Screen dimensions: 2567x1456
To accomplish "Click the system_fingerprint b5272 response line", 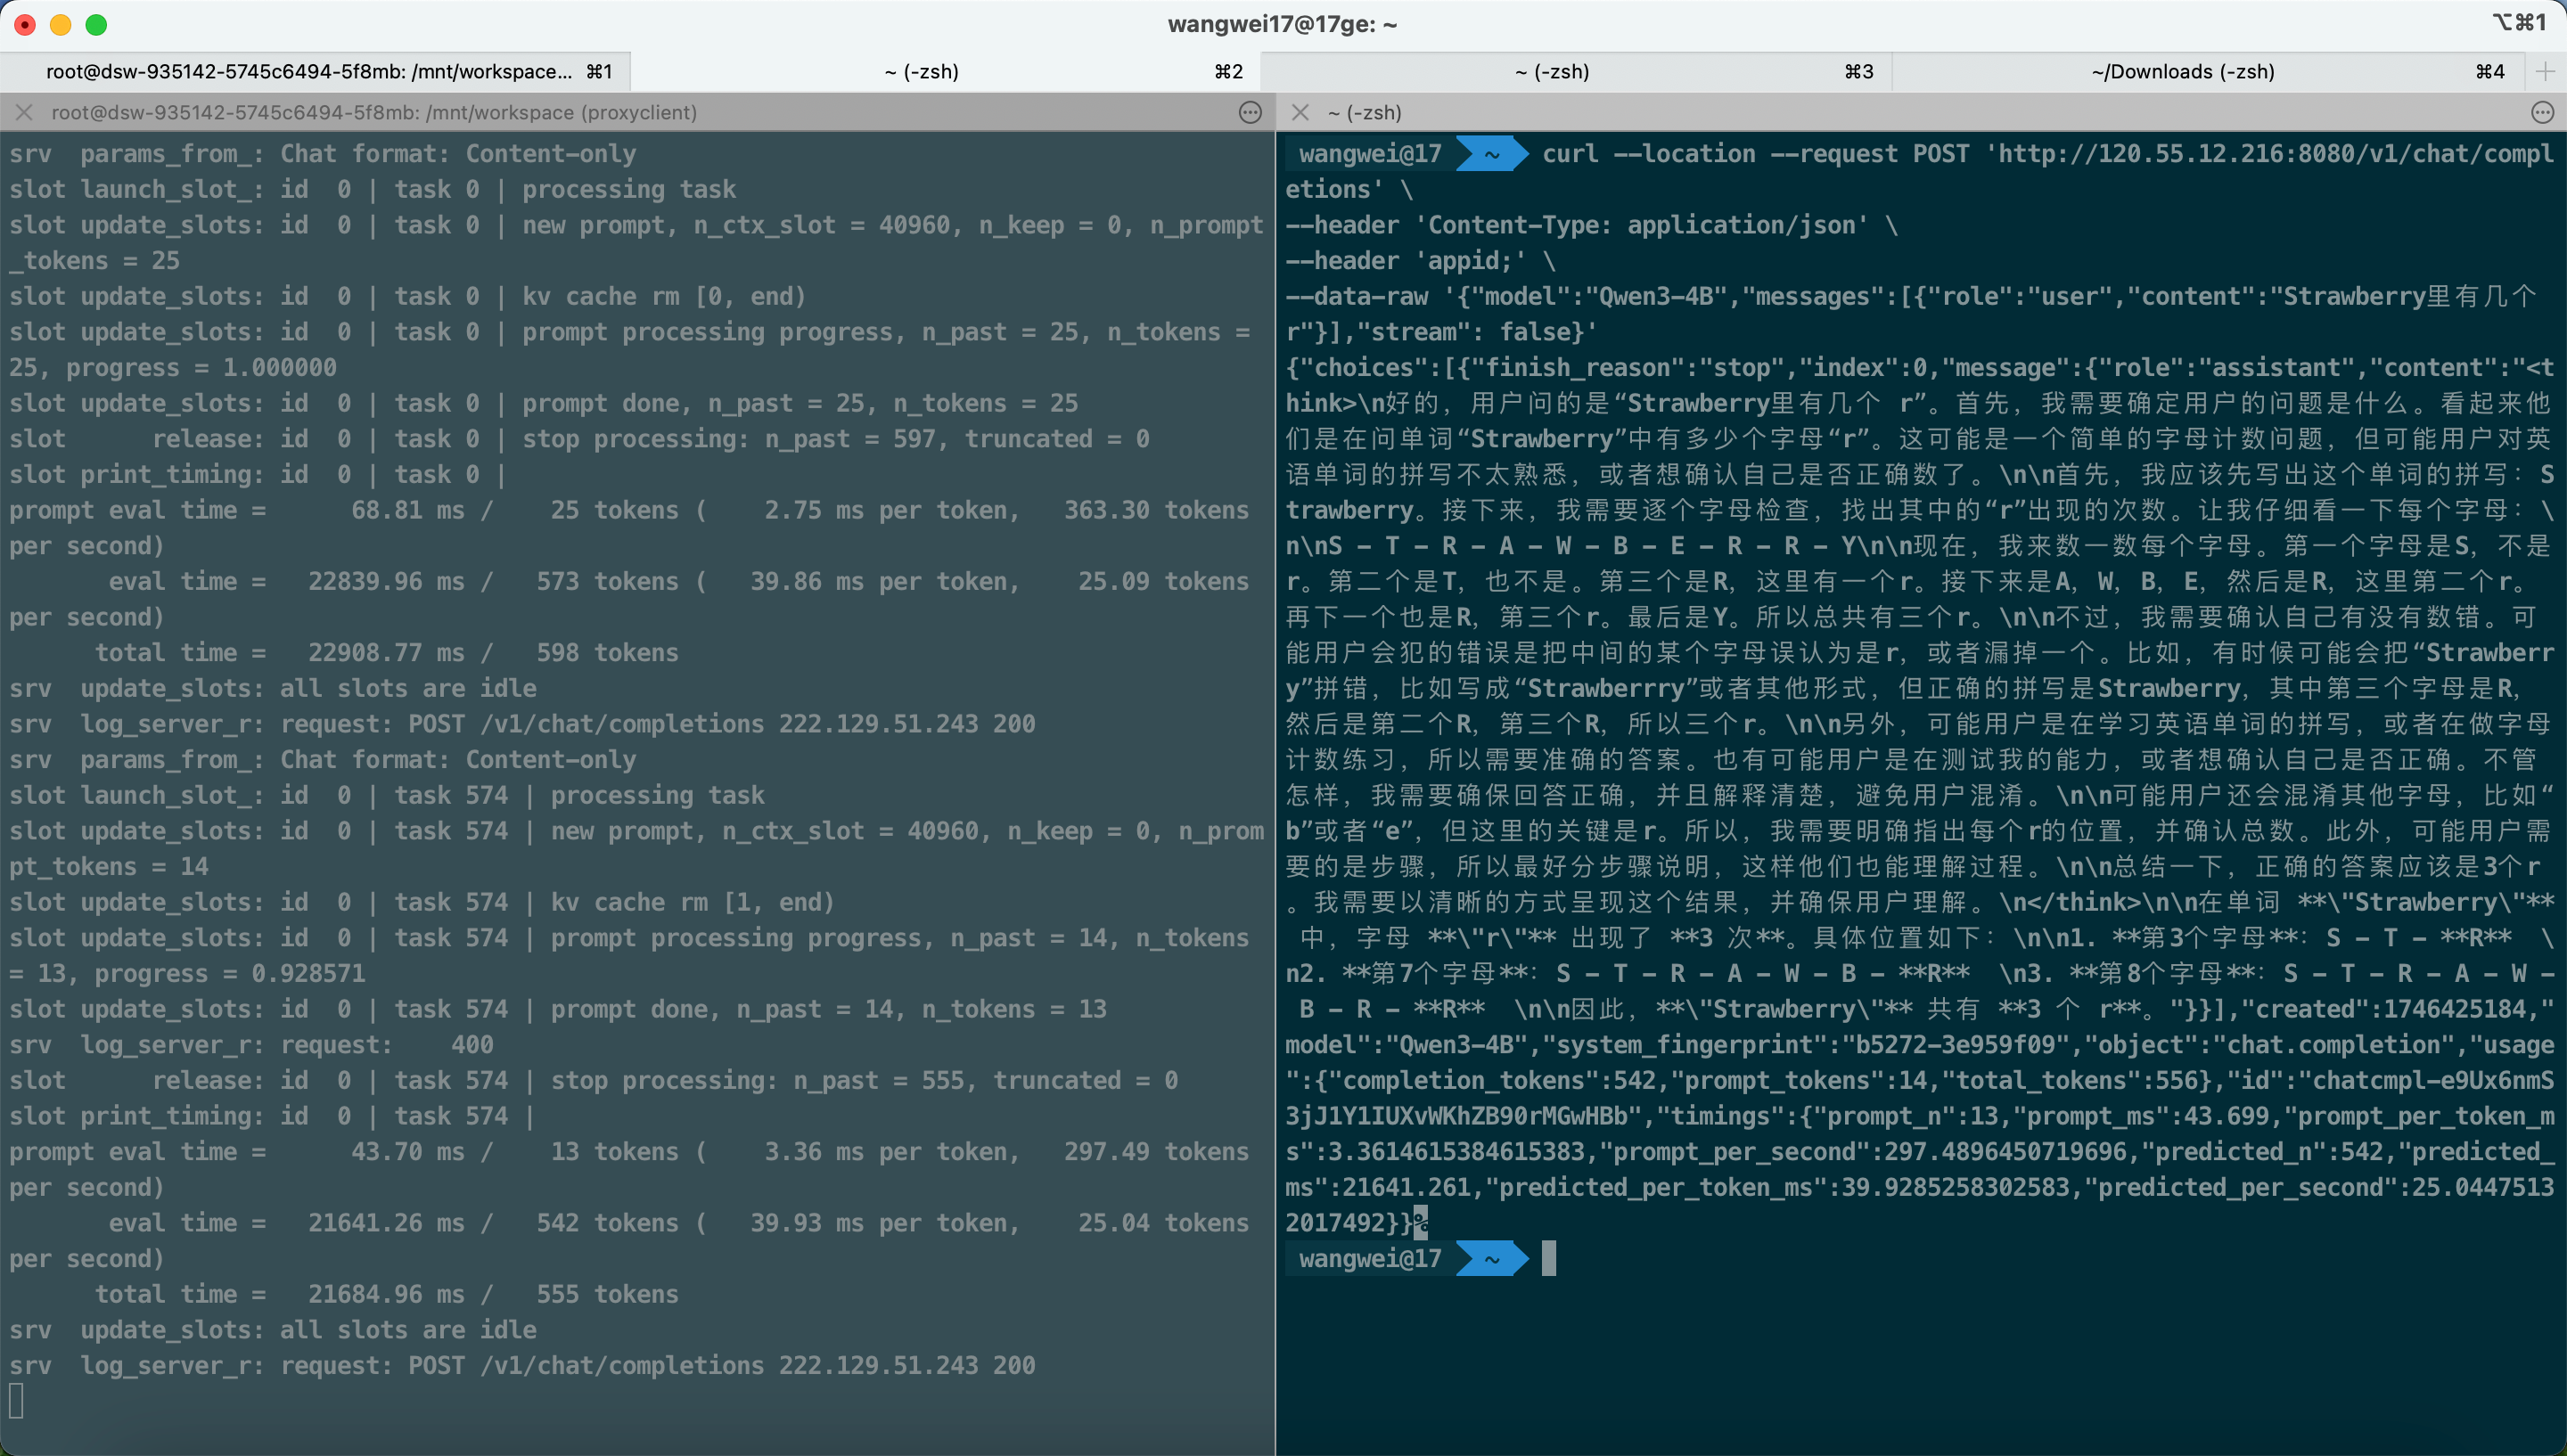I will [x=1920, y=1044].
